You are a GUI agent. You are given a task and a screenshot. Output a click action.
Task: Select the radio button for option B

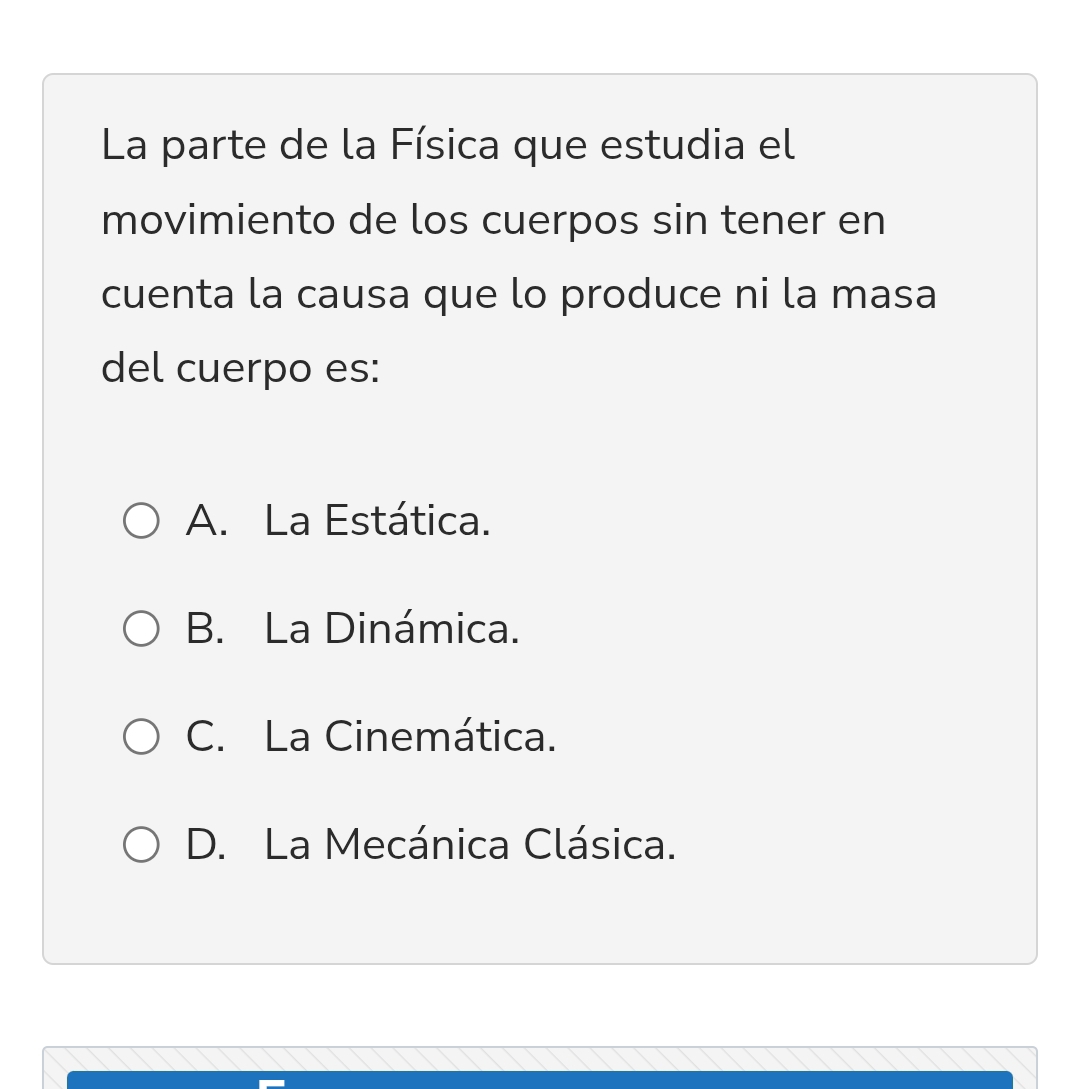click(x=141, y=629)
